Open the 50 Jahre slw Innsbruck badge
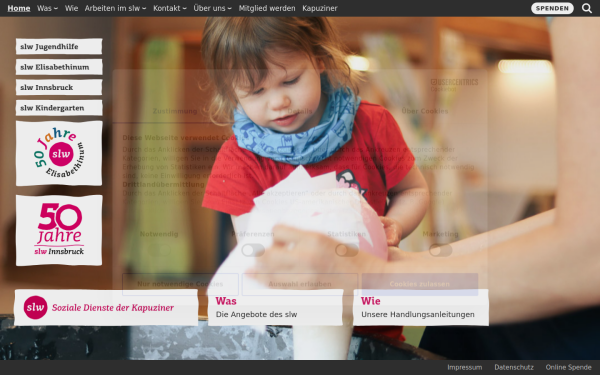Viewport: 600px width, 375px height. coord(59,230)
